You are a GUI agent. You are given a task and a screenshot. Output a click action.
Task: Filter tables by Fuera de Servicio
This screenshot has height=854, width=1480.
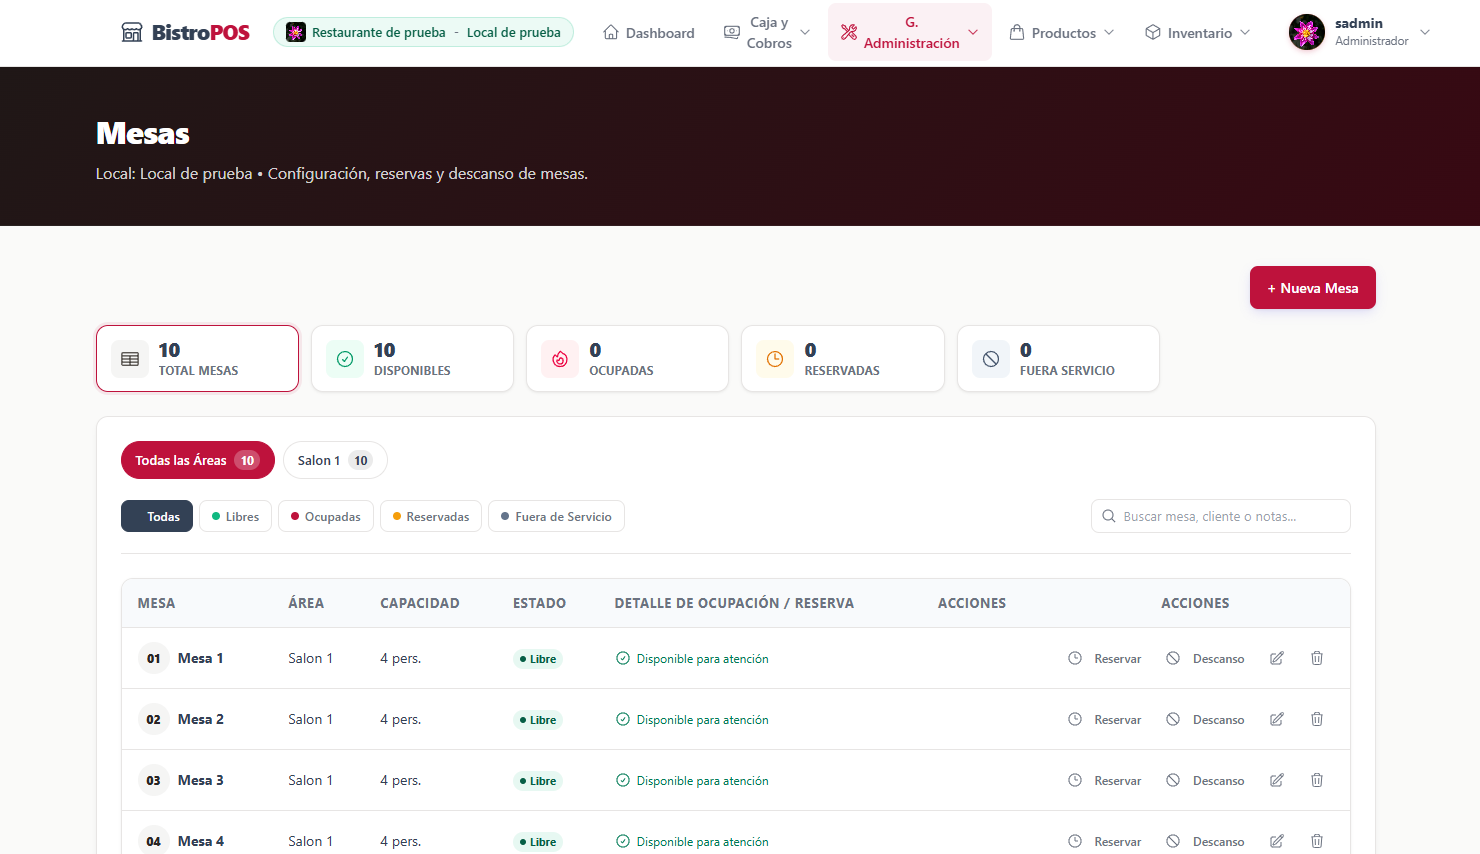click(556, 516)
